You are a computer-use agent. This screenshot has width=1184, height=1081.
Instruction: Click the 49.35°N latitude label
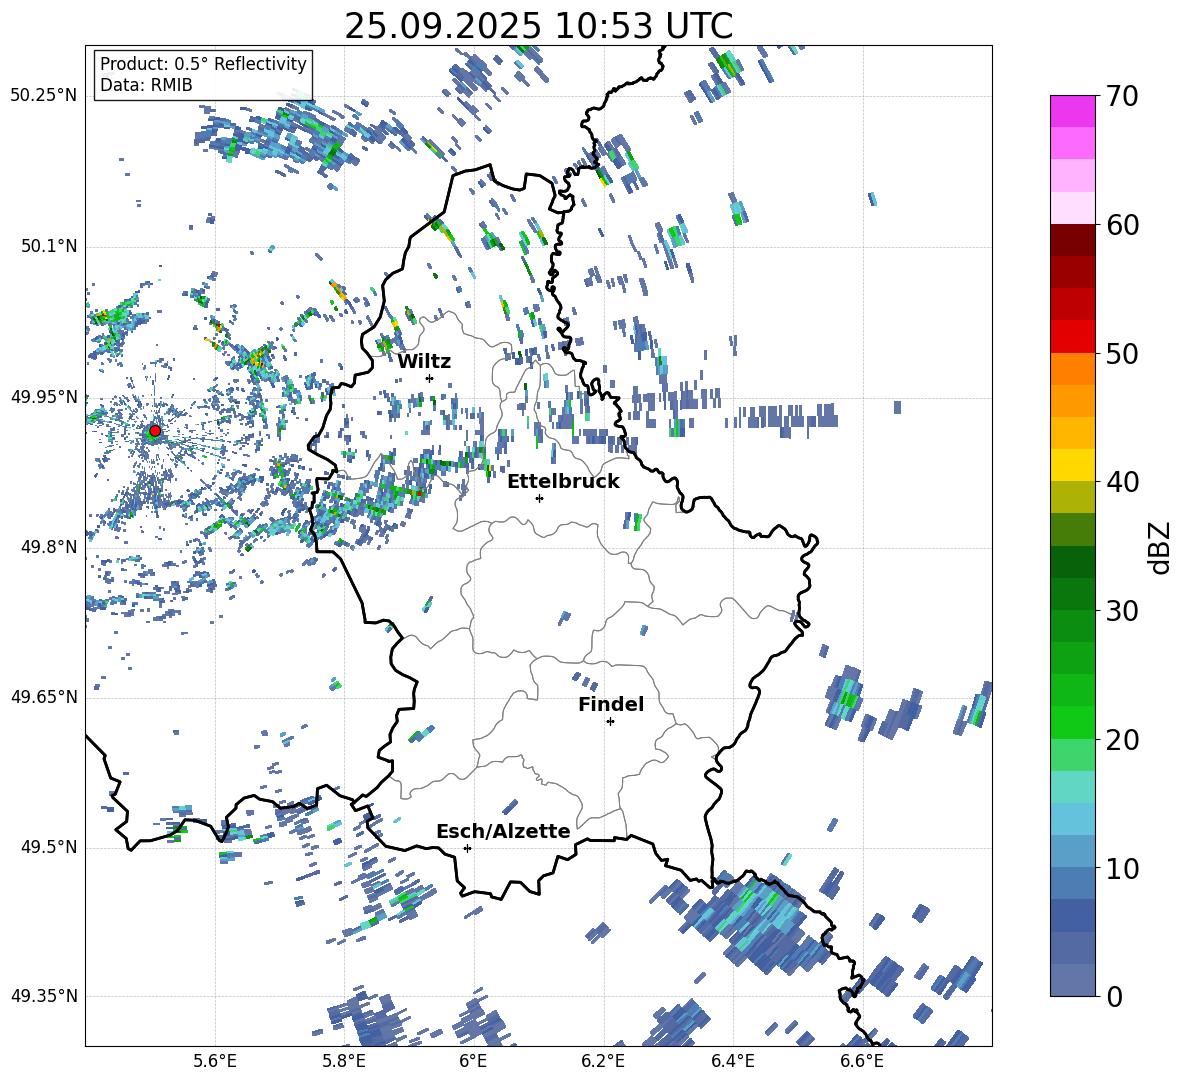(44, 996)
